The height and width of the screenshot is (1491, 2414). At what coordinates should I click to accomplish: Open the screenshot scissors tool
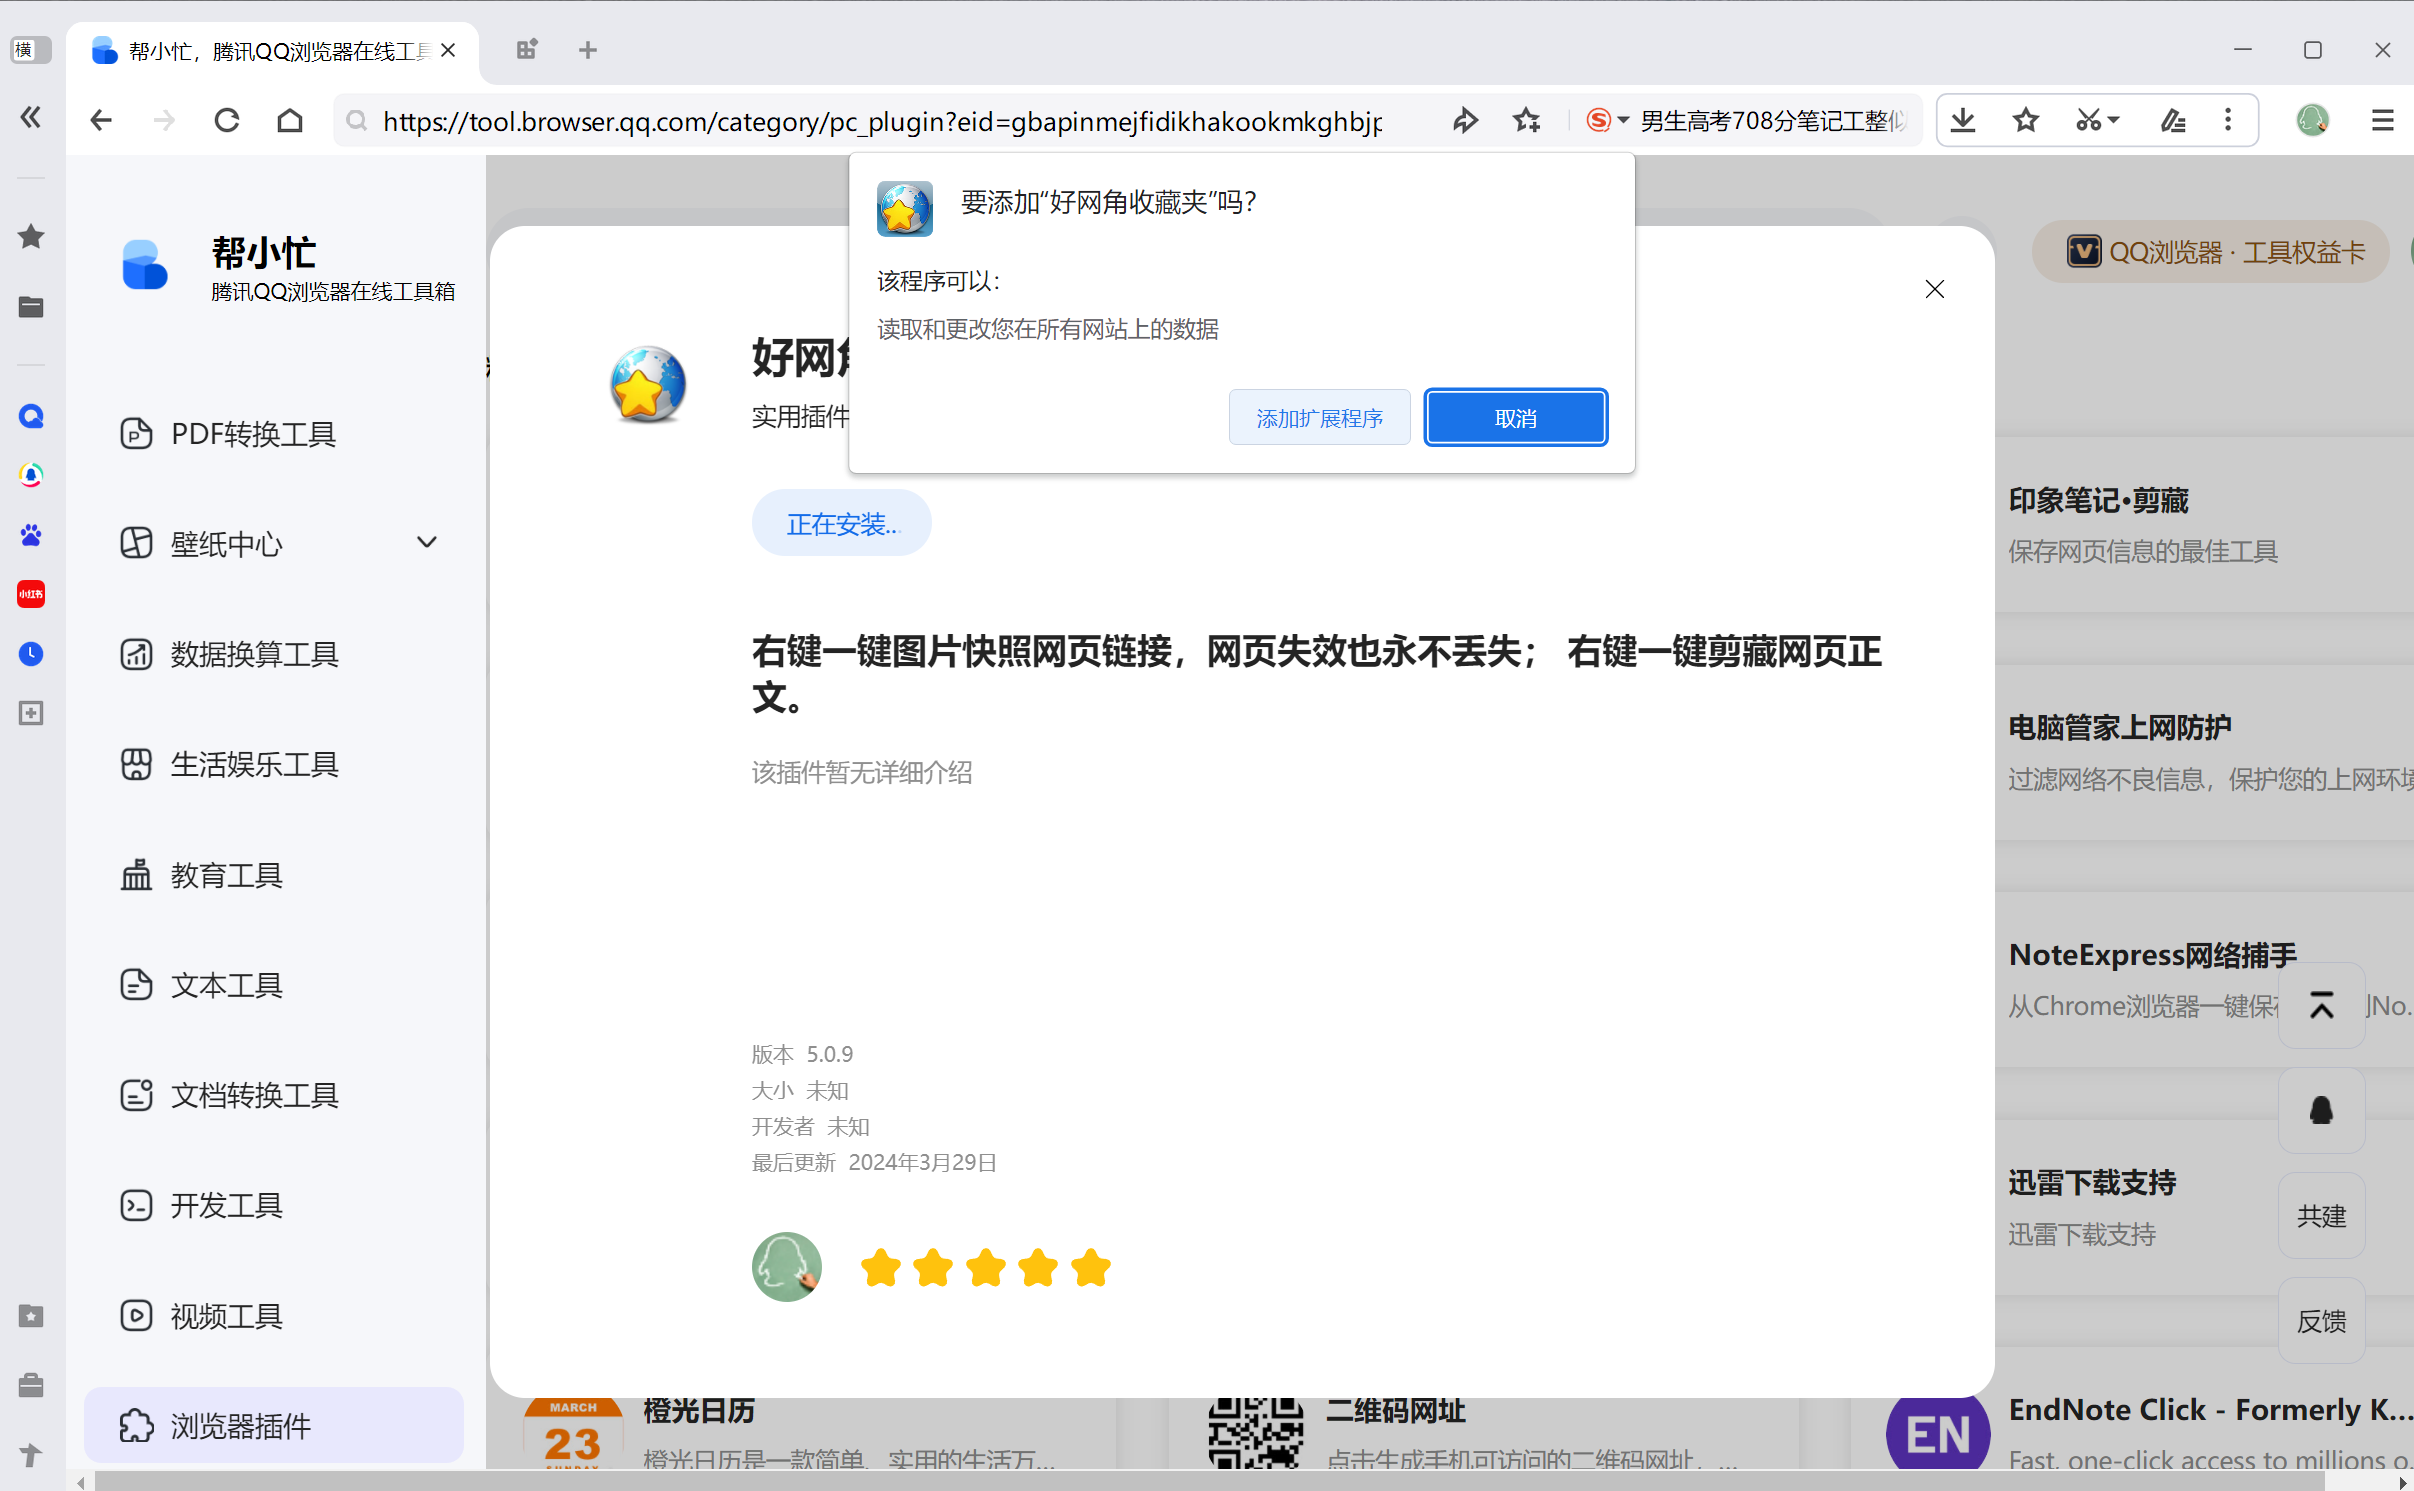coord(2088,121)
